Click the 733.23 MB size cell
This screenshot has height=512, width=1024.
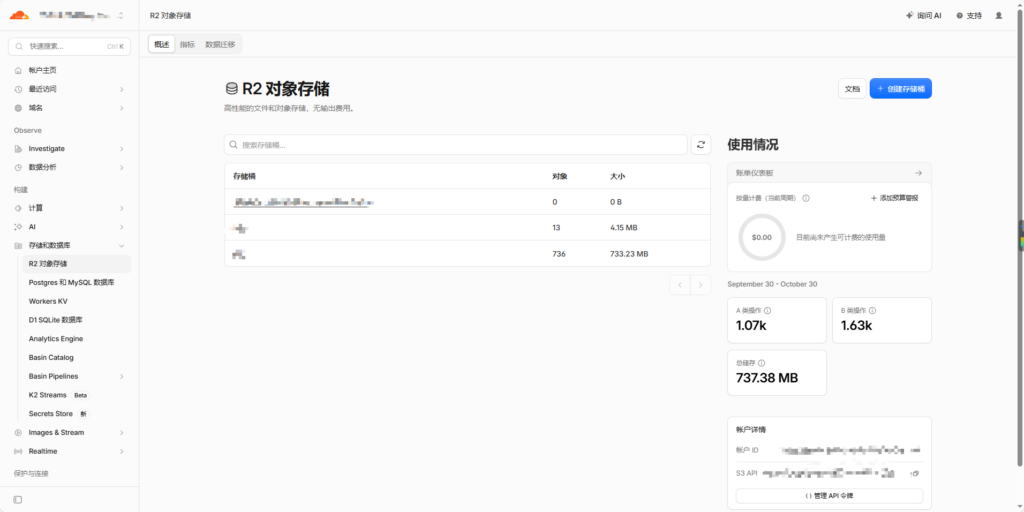coord(629,253)
